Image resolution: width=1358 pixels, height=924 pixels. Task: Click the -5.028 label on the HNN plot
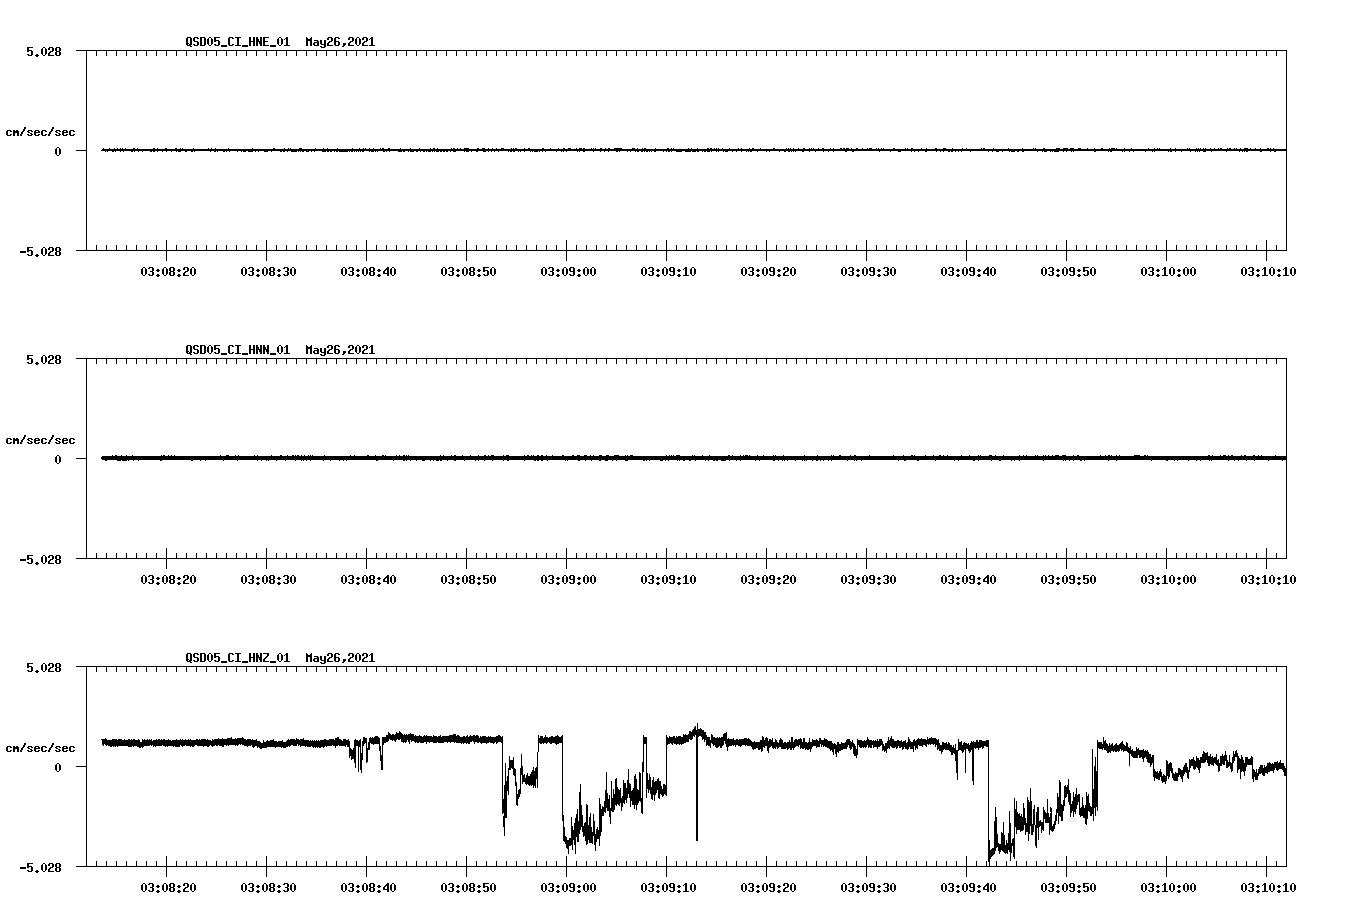pyautogui.click(x=41, y=559)
